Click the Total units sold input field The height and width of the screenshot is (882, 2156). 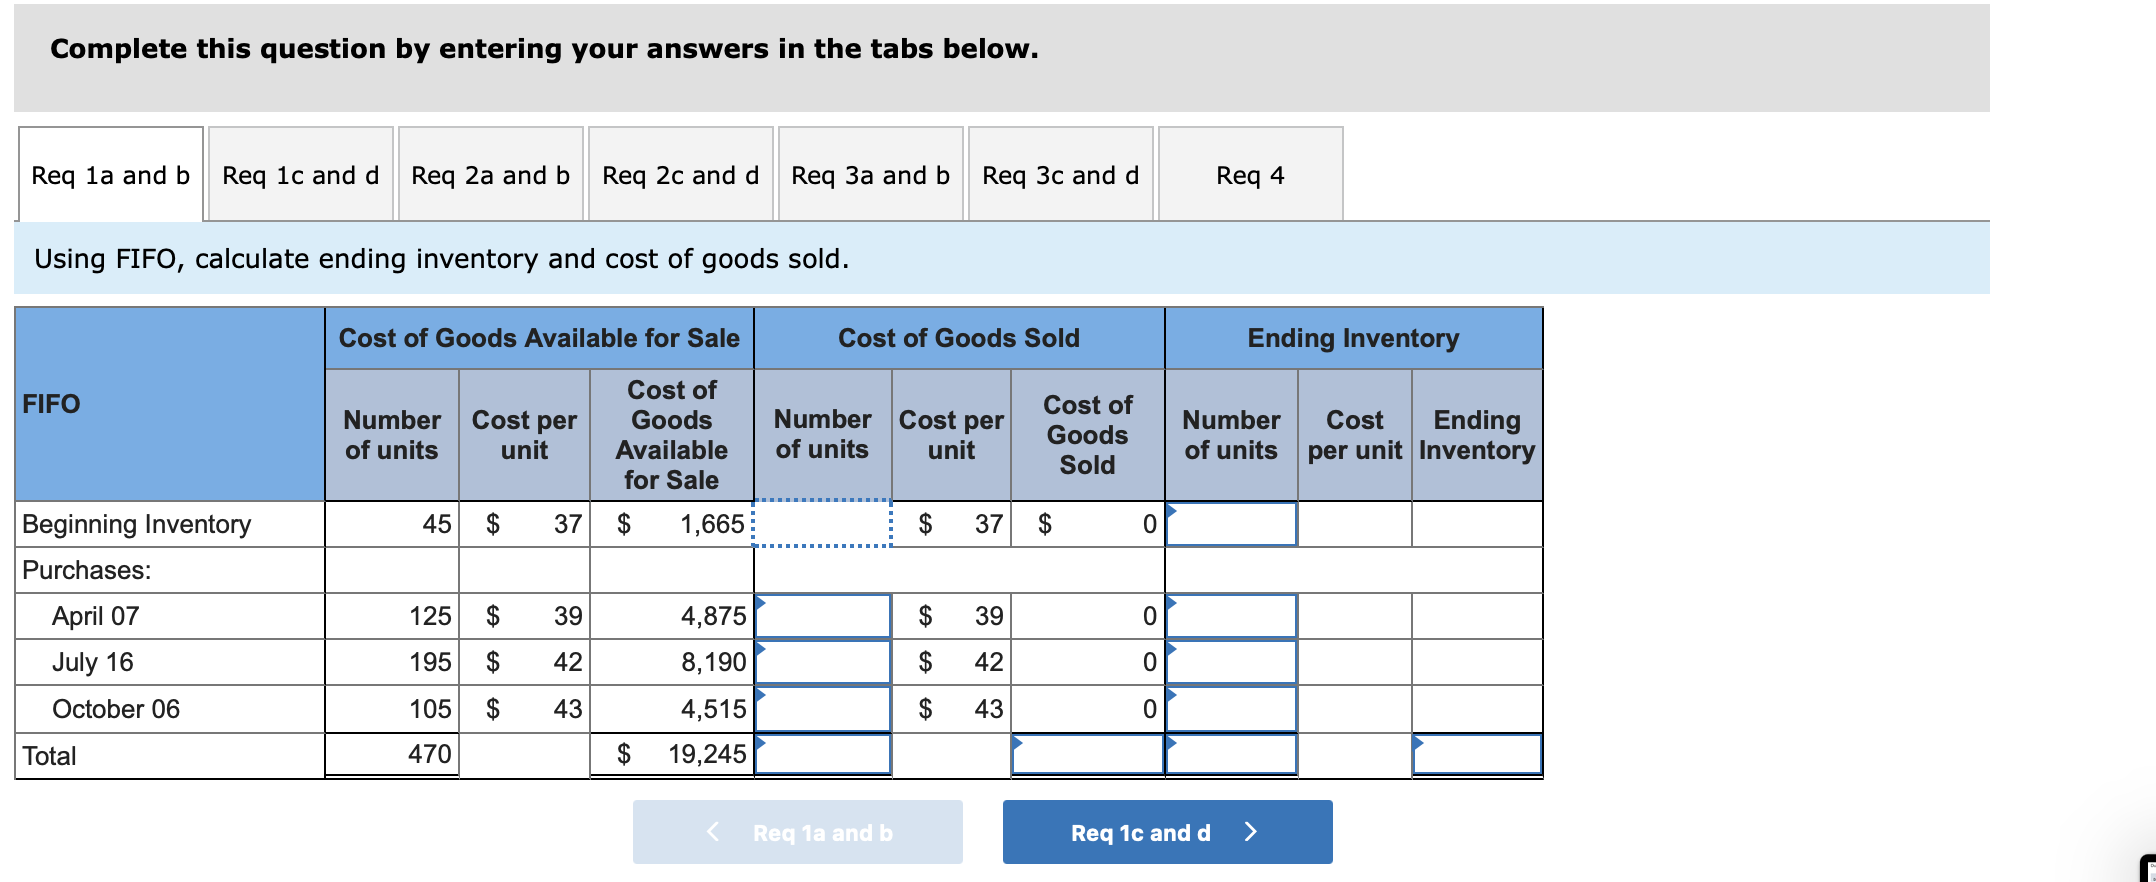click(821, 755)
